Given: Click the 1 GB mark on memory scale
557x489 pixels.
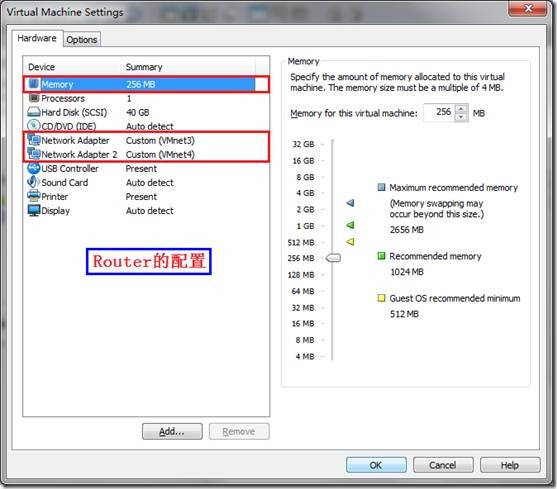Looking at the screenshot, I should pos(305,226).
